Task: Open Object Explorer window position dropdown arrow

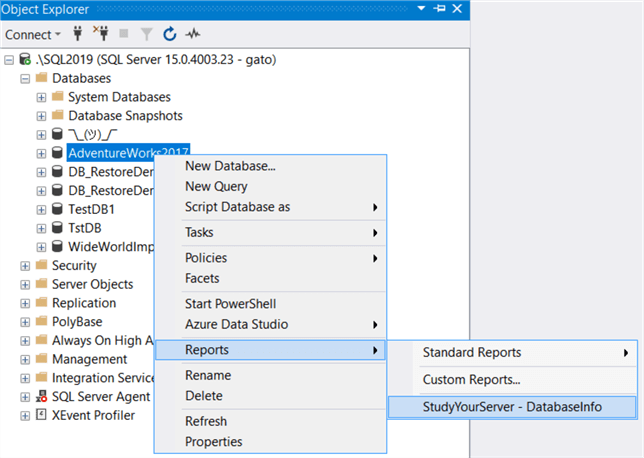Action: click(421, 8)
